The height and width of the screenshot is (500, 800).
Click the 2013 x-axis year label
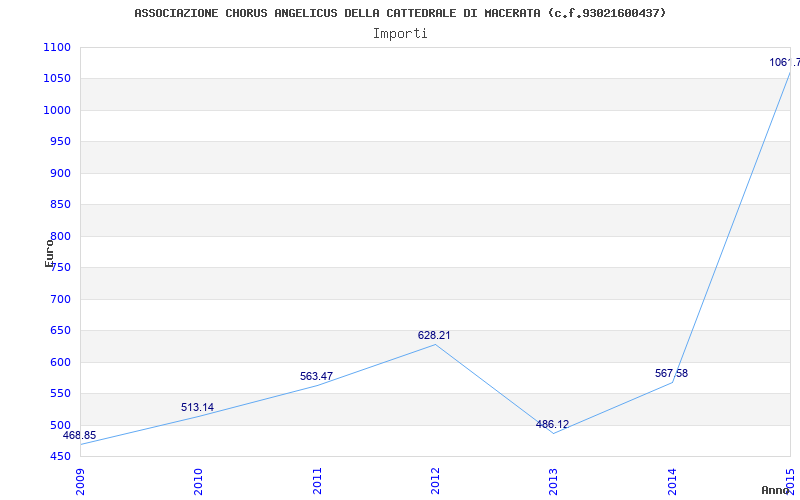(554, 481)
